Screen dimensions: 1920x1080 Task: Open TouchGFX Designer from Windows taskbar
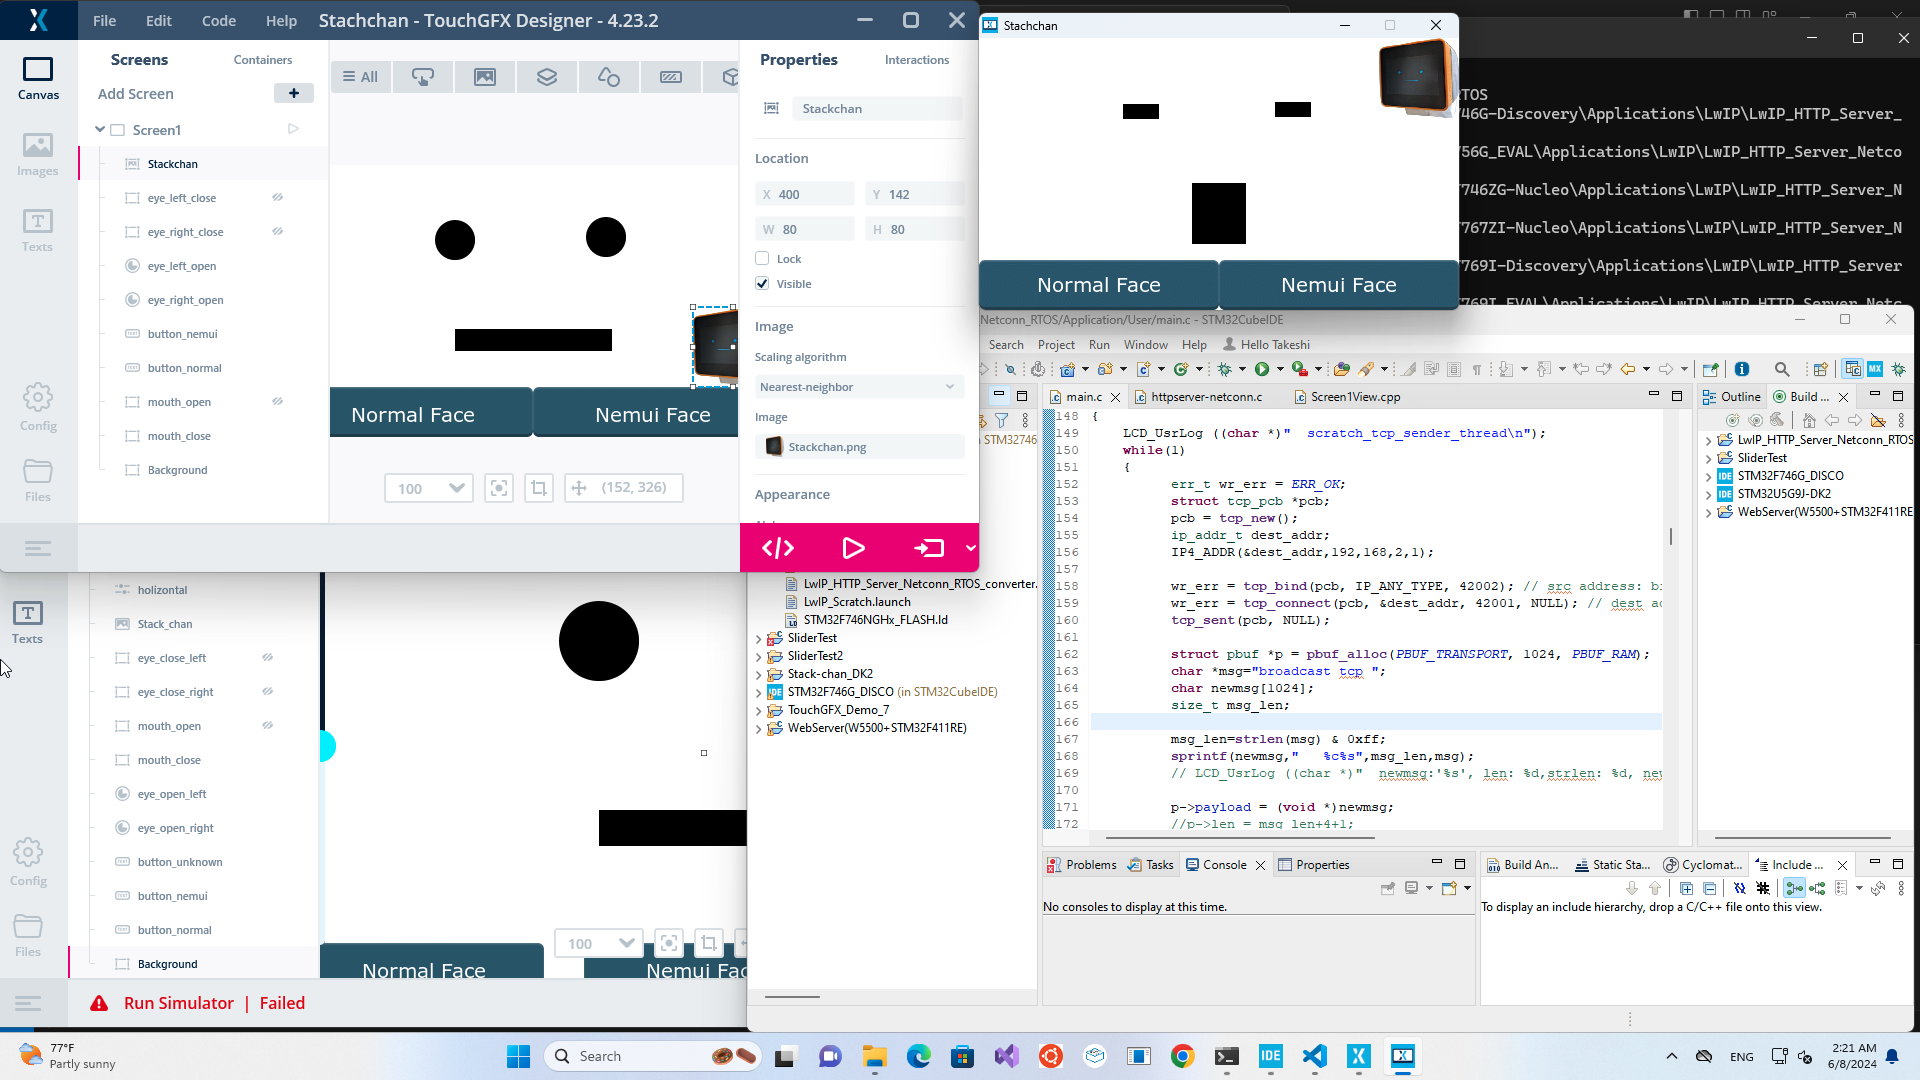tap(1358, 1056)
